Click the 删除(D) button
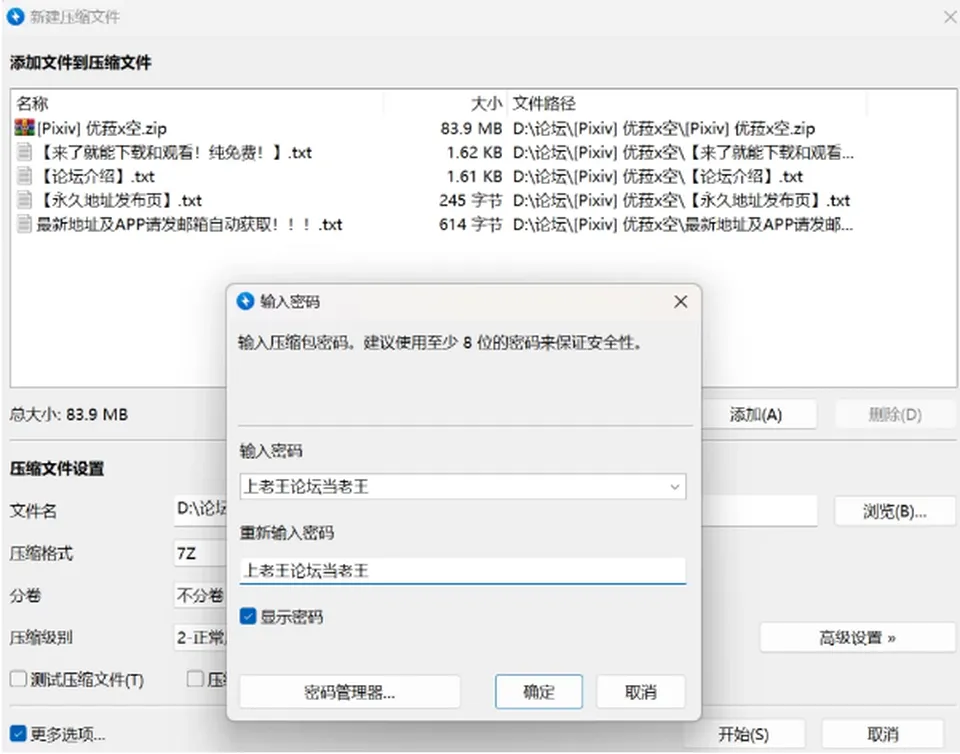The height and width of the screenshot is (754, 960). point(894,414)
